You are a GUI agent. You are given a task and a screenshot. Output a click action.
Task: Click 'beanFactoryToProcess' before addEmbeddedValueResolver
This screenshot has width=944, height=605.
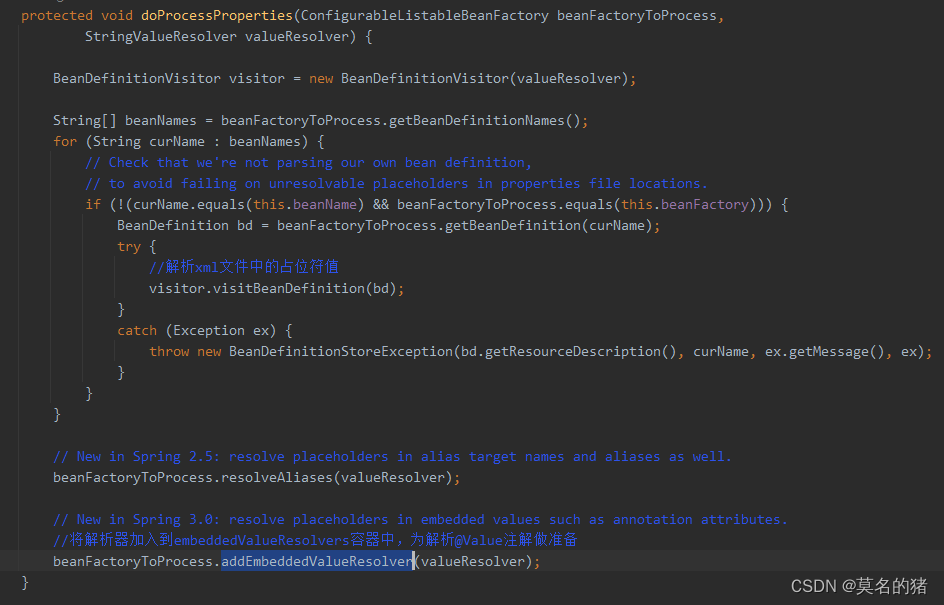[132, 562]
